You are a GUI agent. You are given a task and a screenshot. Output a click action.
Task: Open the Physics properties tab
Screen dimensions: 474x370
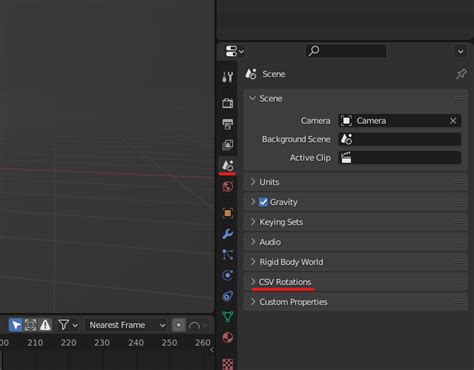click(228, 275)
